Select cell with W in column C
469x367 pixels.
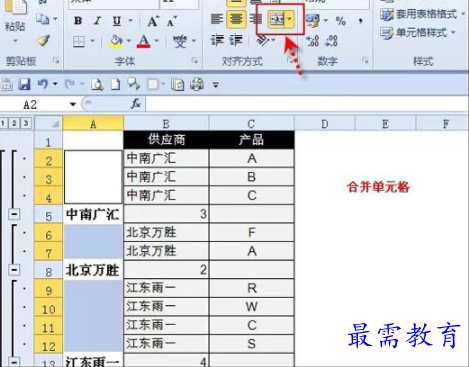pos(252,306)
